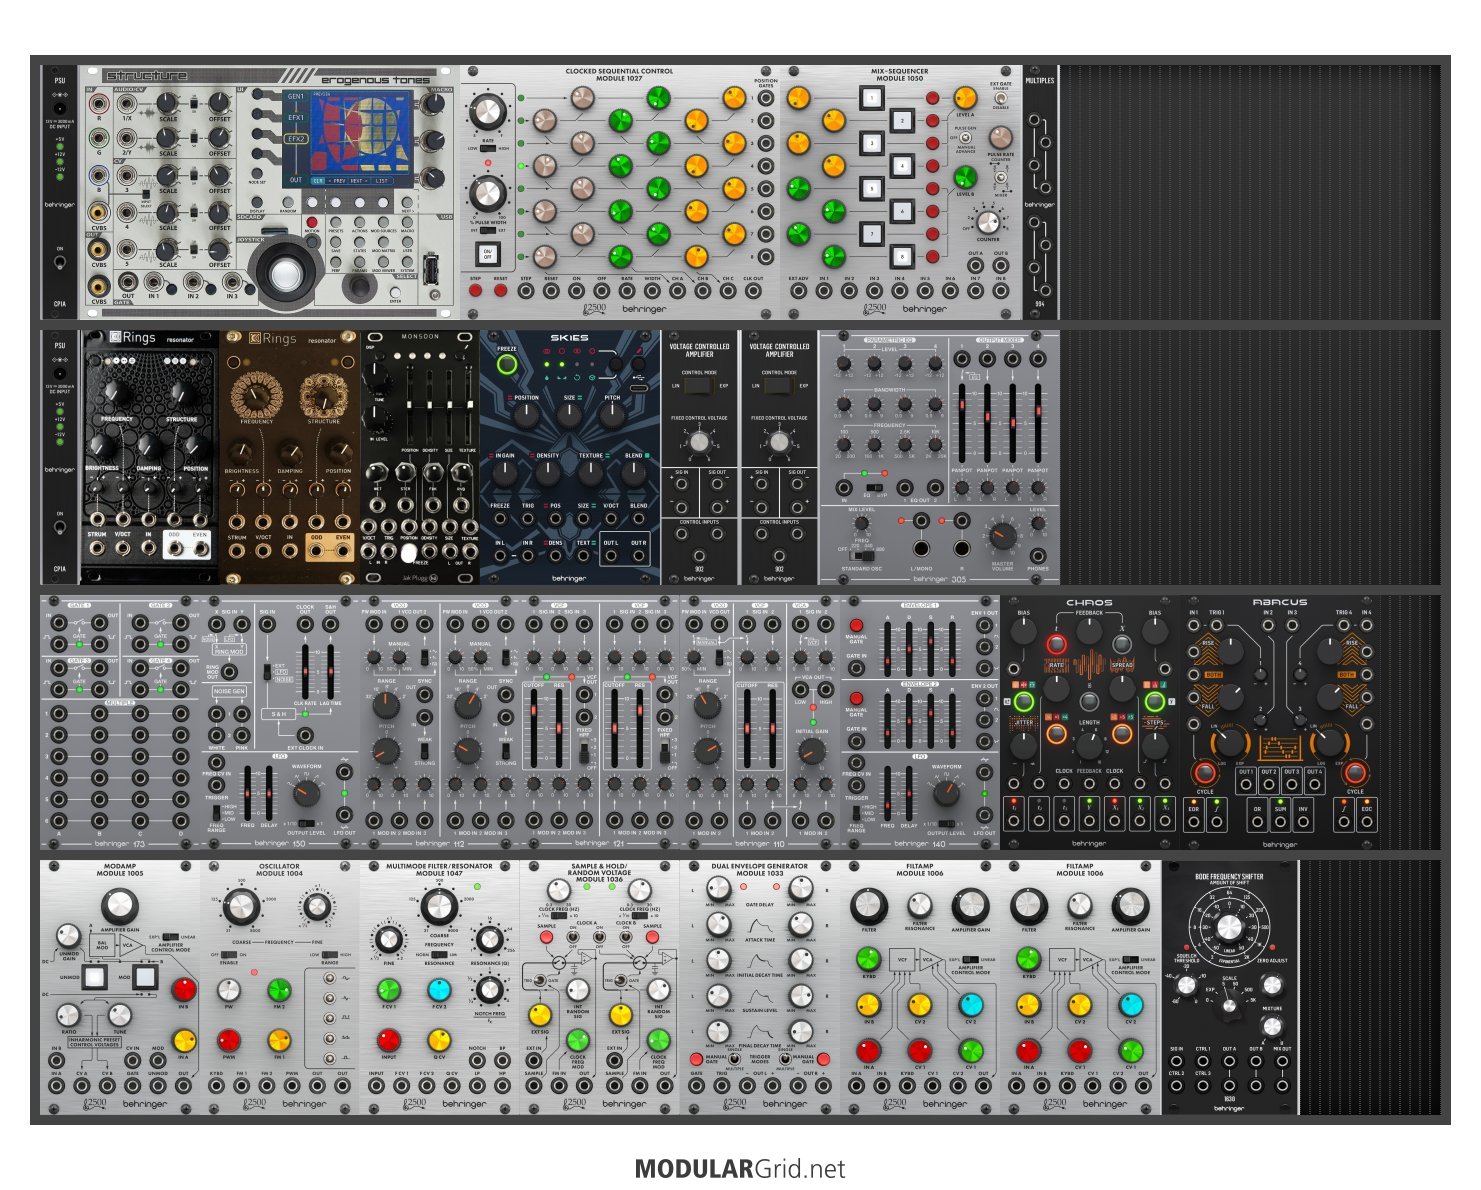The height and width of the screenshot is (1190, 1481).
Task: Click the NOTCH FREQ knob on Filter 1047
Action: click(x=489, y=990)
